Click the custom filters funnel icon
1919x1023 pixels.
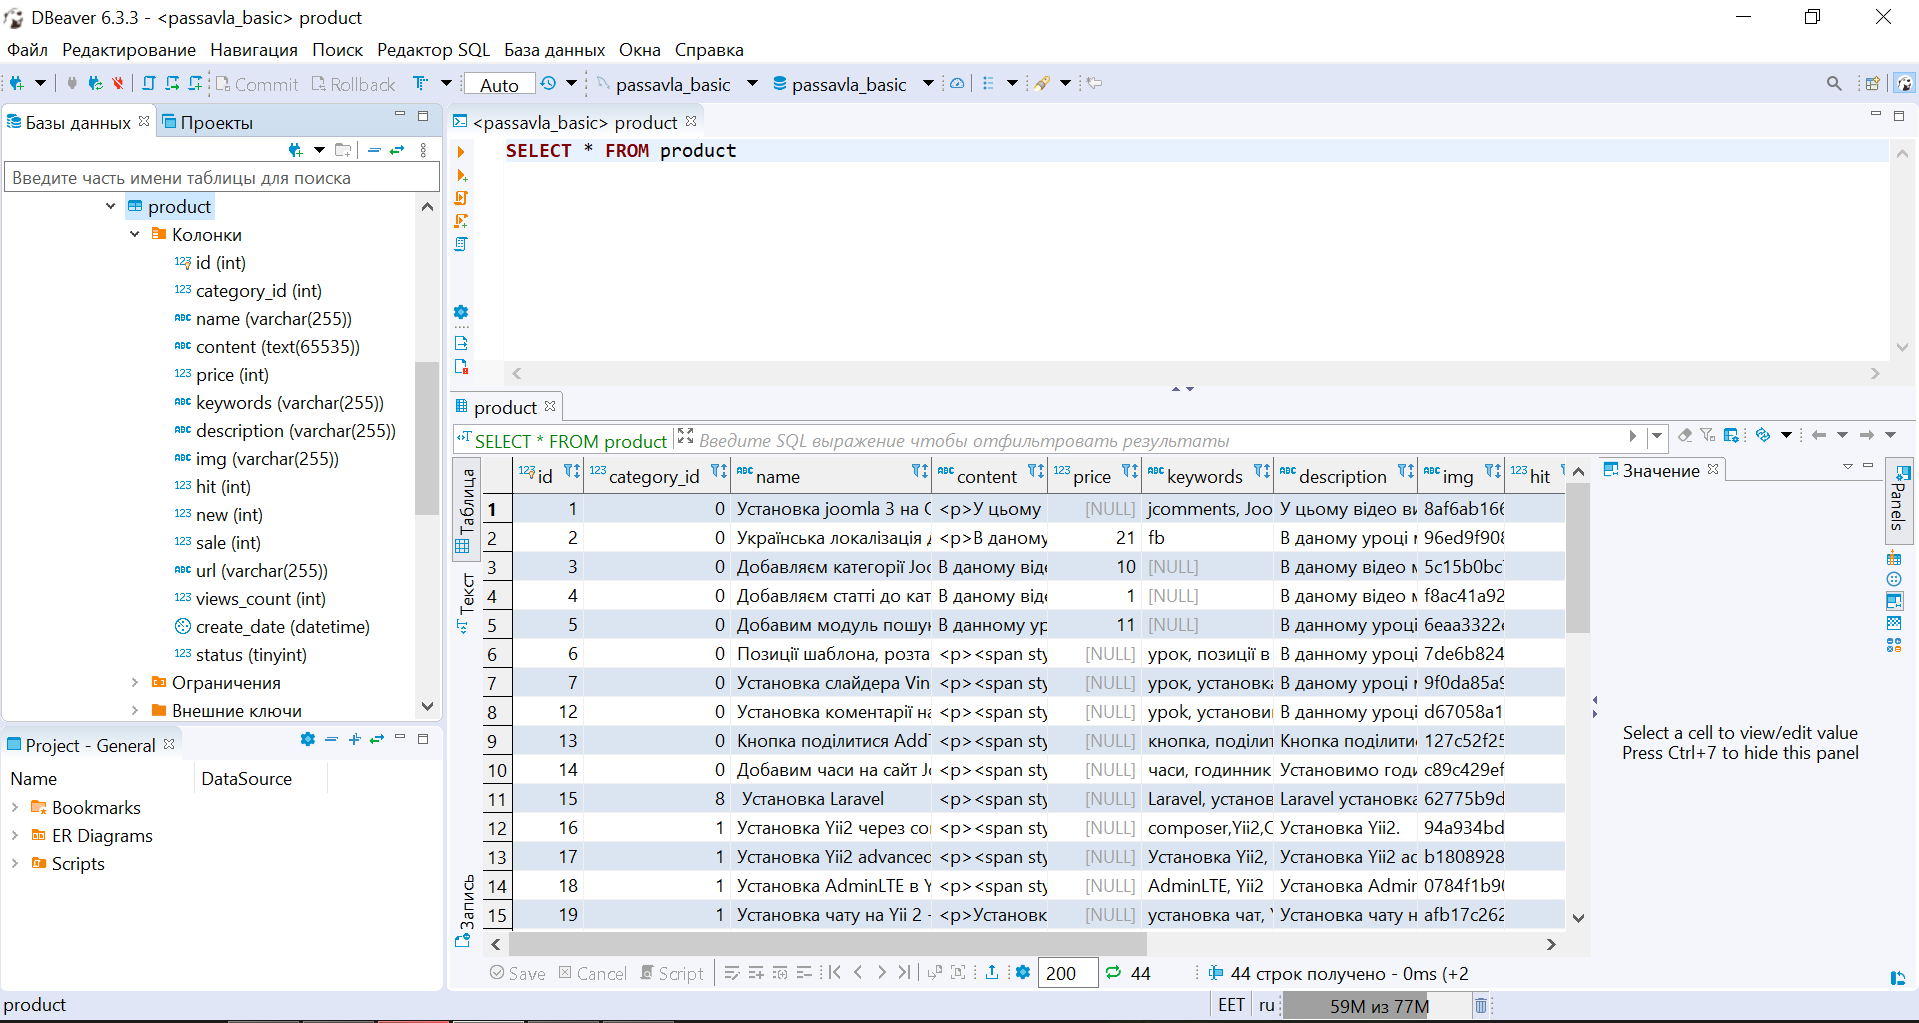tap(1707, 435)
